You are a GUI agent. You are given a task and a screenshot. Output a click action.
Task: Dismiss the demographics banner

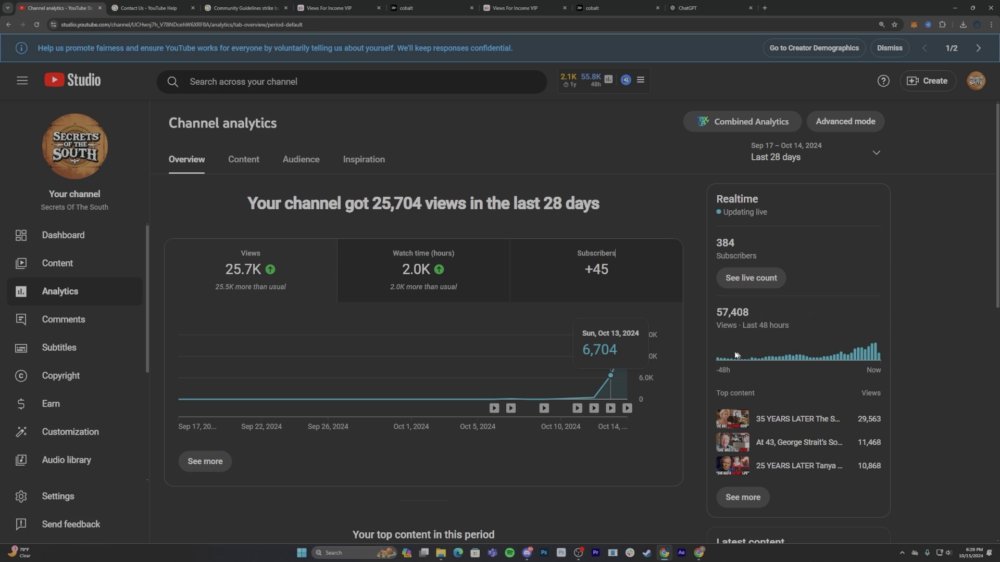tap(889, 48)
